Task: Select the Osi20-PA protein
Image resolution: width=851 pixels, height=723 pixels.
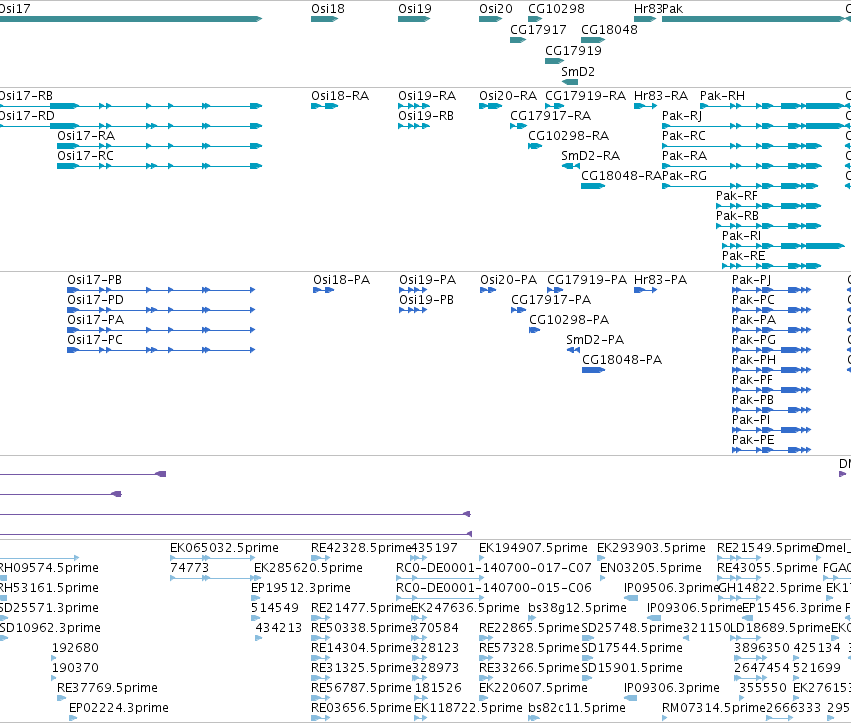Action: pyautogui.click(x=488, y=290)
